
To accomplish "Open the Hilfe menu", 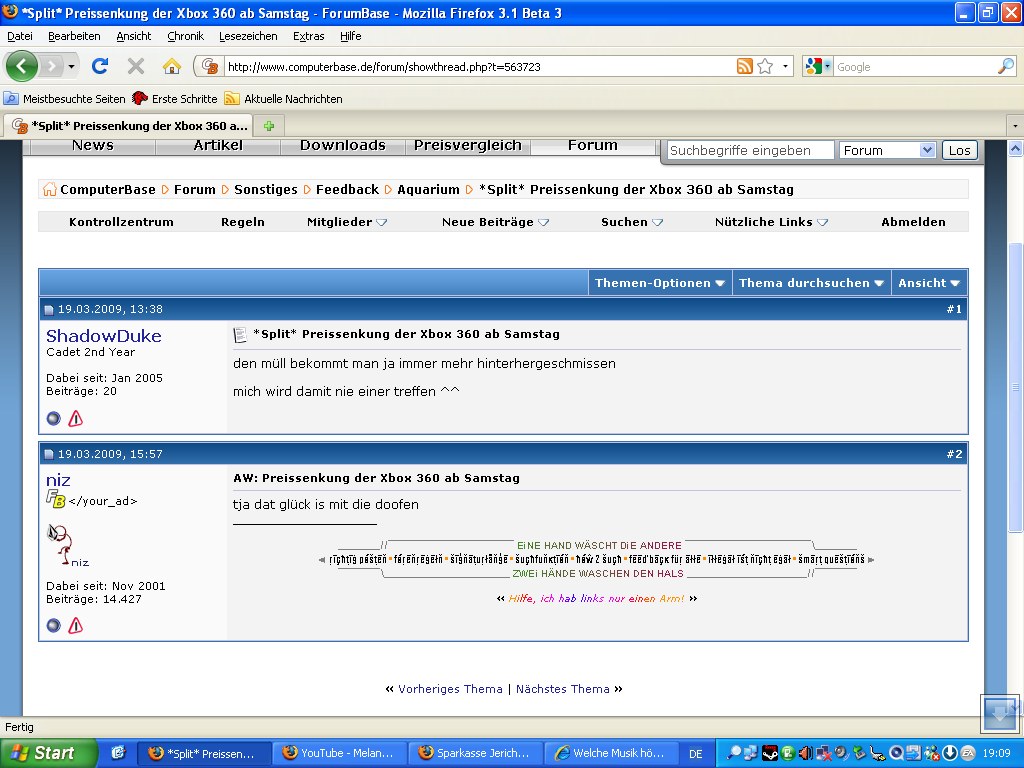I will (x=350, y=36).
